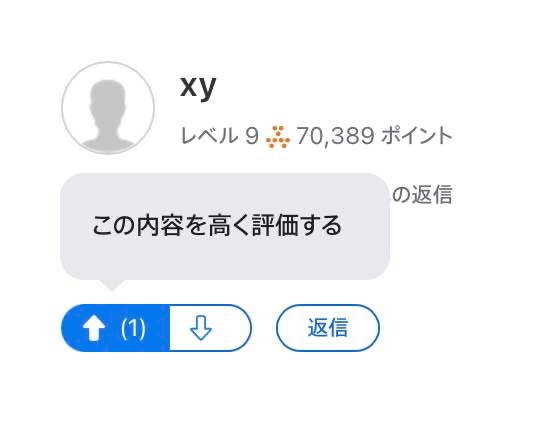Click the の返信 link text
The image size is (556, 430).
(x=422, y=195)
